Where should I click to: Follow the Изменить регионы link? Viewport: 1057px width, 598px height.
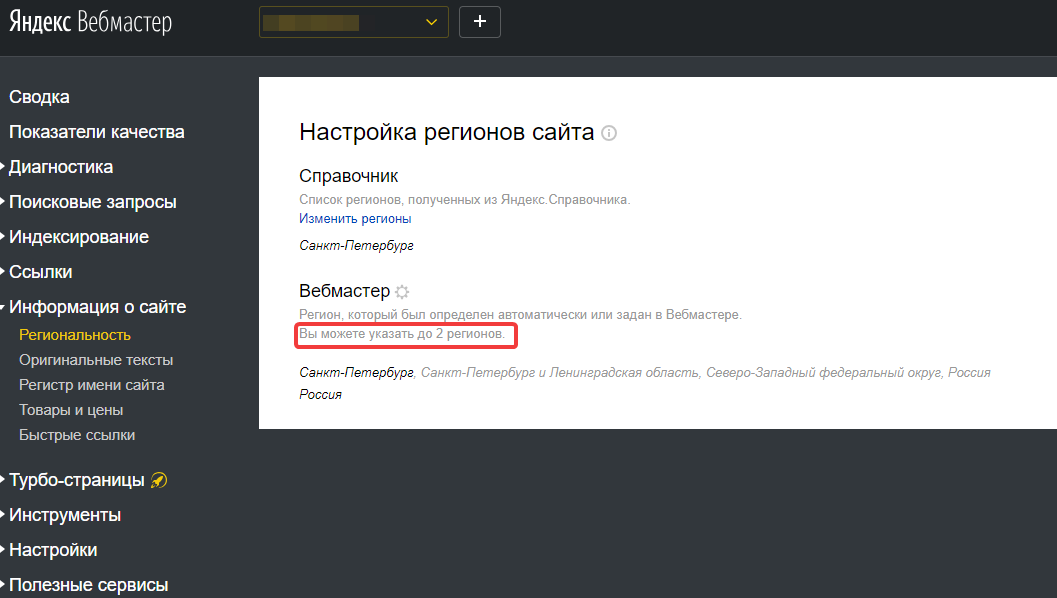(x=355, y=218)
